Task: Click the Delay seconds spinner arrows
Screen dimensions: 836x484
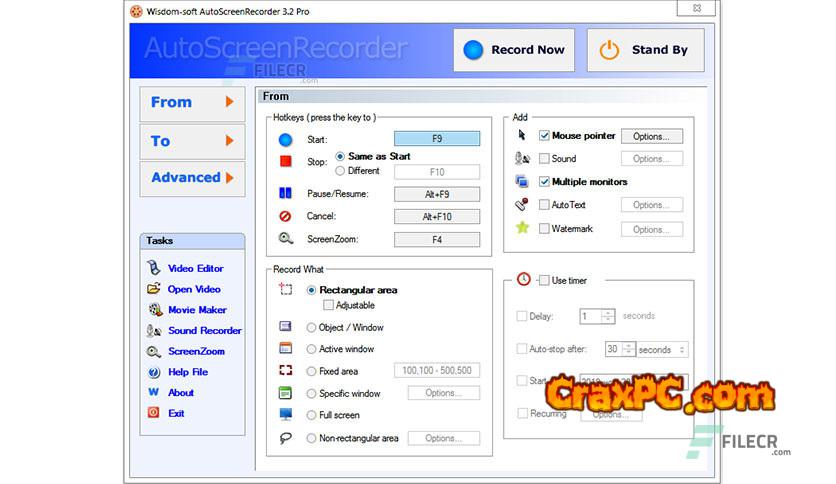Action: point(607,316)
